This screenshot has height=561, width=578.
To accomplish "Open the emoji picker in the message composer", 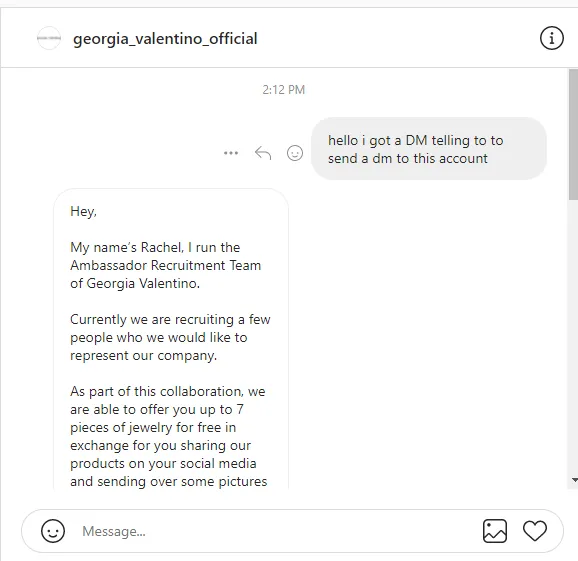I will pos(53,531).
